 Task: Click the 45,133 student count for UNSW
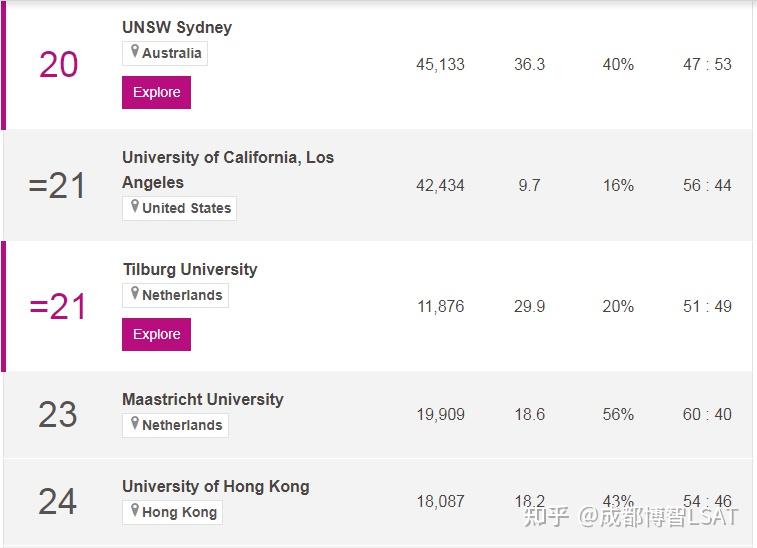[x=440, y=64]
